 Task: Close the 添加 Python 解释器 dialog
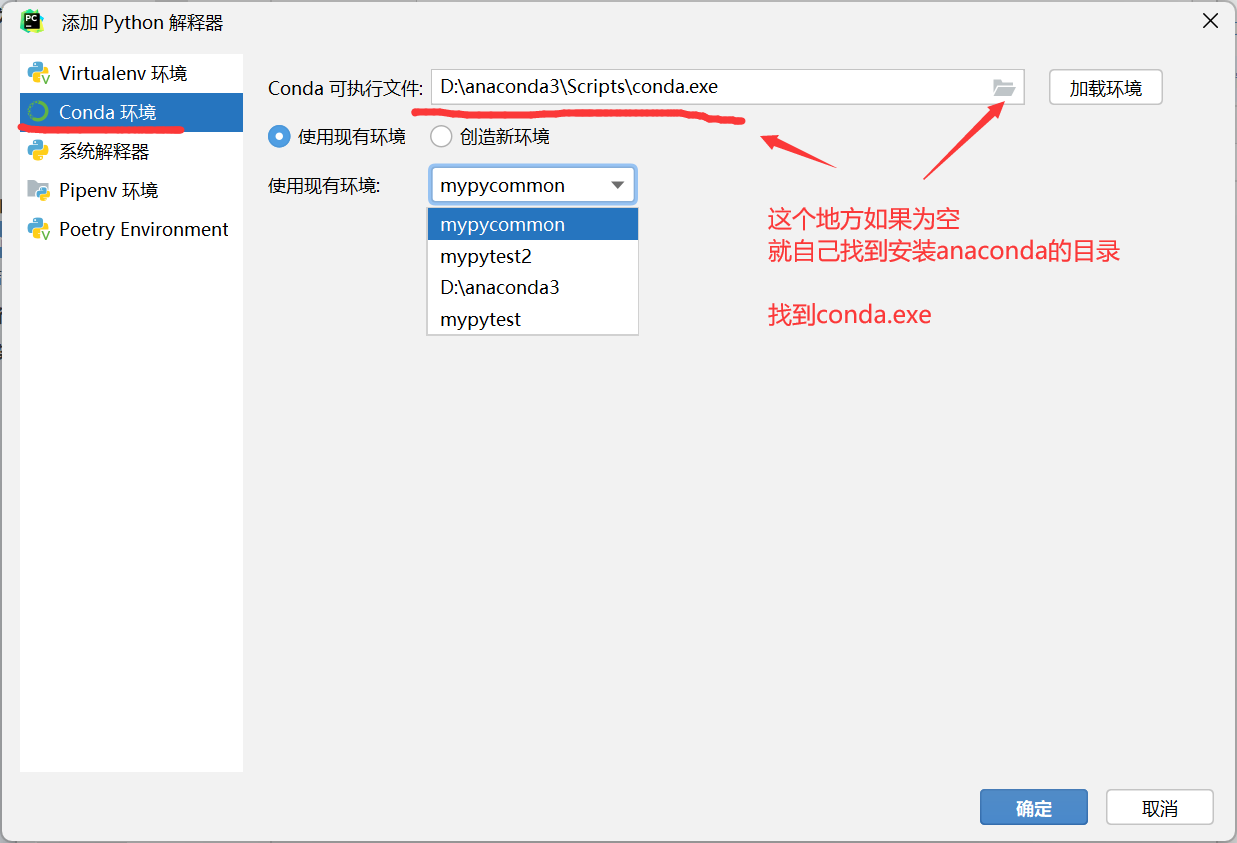tap(1211, 21)
